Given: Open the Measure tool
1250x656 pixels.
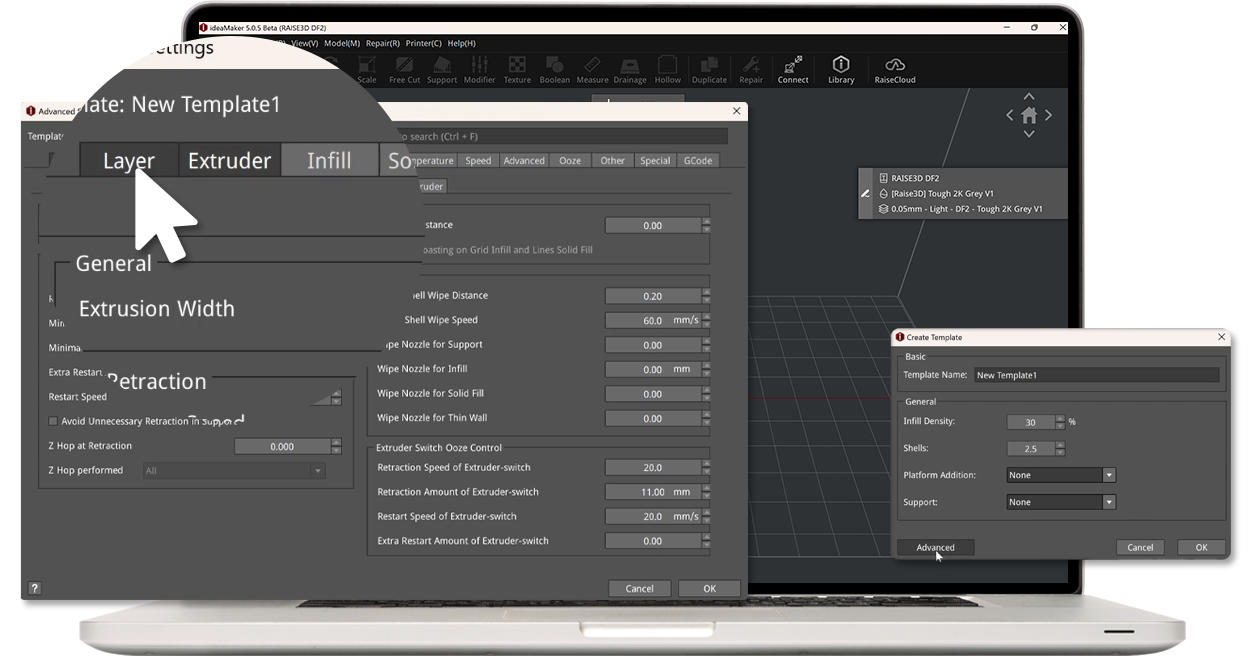Looking at the screenshot, I should point(591,68).
